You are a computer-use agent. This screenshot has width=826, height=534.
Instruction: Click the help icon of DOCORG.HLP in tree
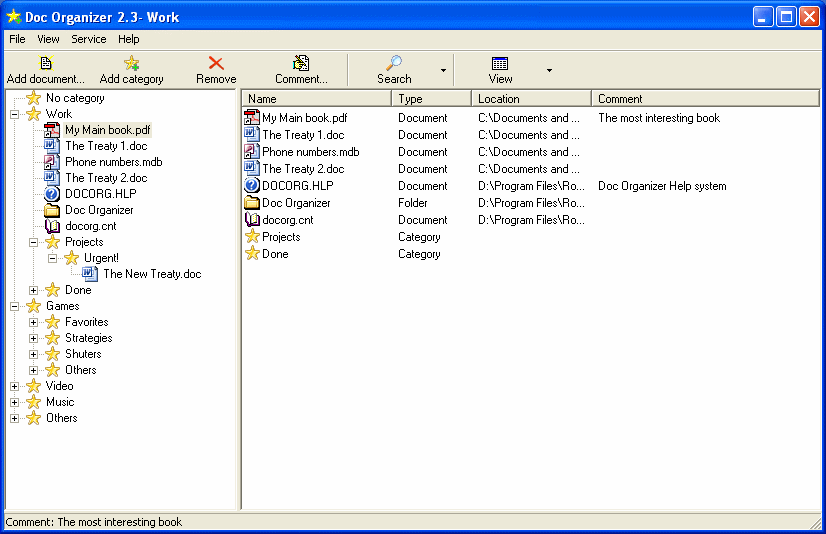click(x=52, y=194)
